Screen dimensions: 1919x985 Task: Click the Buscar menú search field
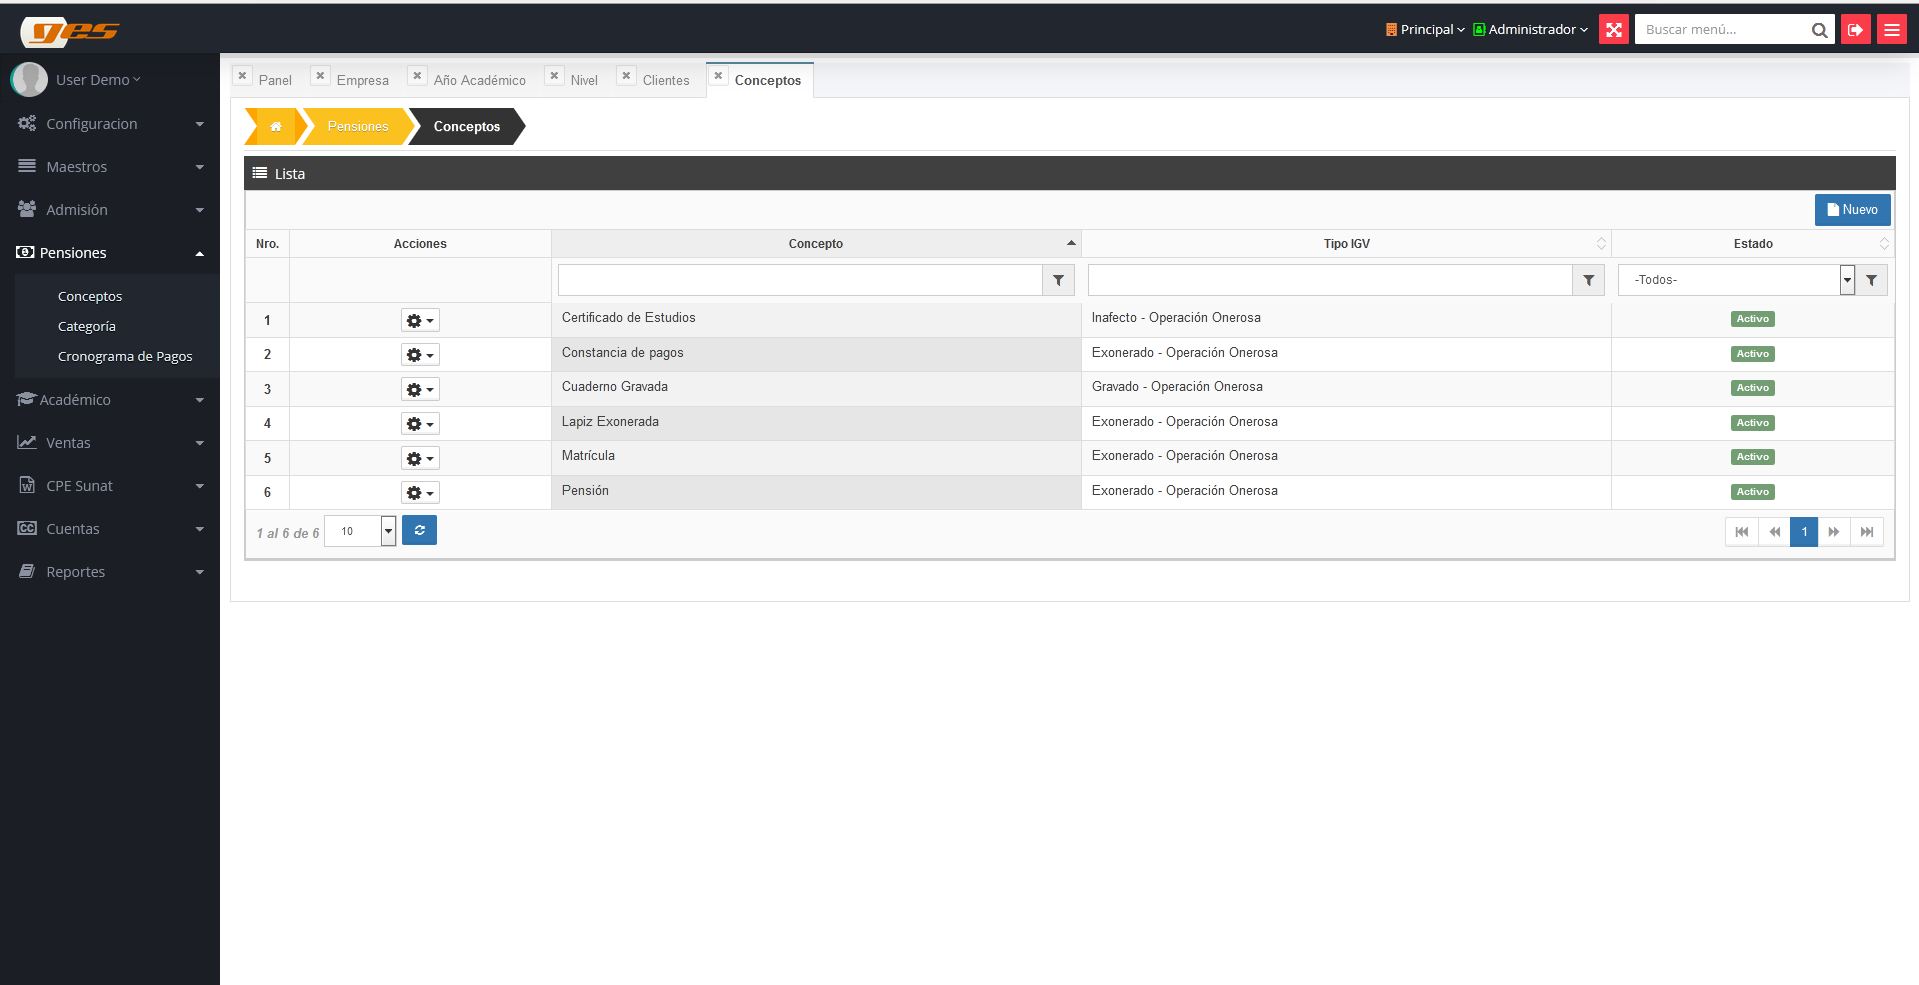point(1722,30)
